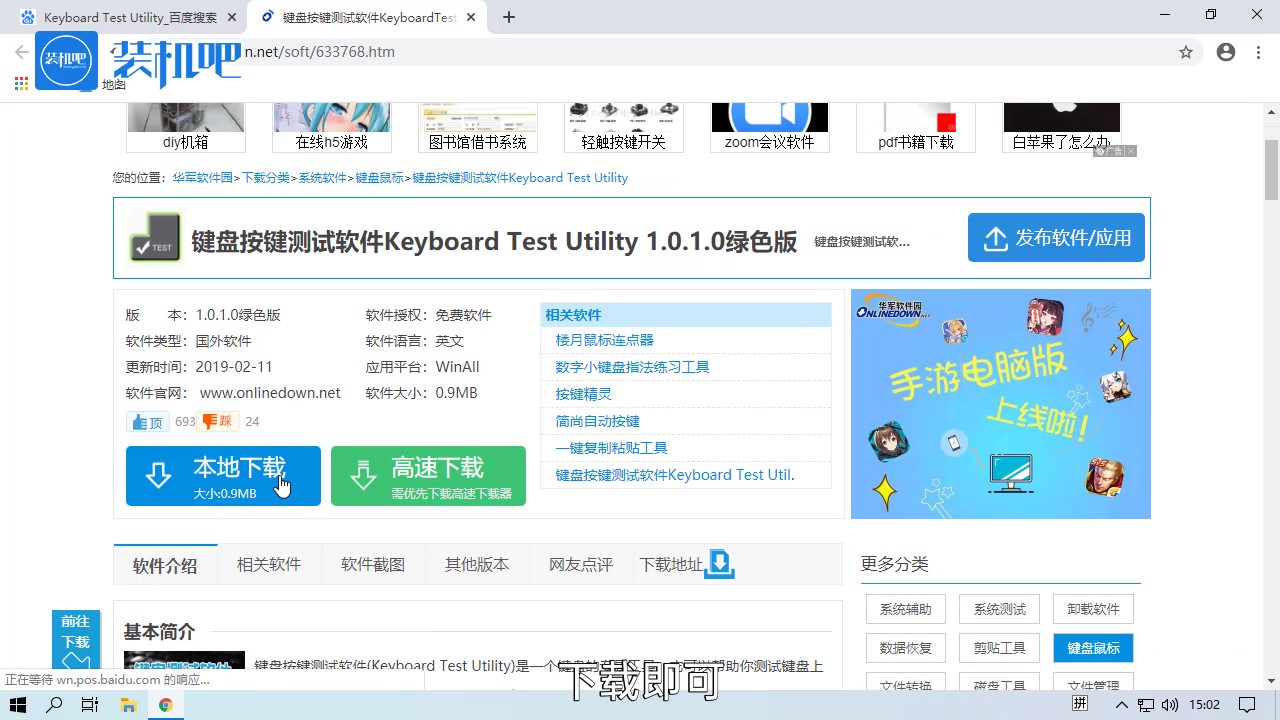Bookmark this page with the star icon
This screenshot has width=1280, height=720.
coord(1186,52)
